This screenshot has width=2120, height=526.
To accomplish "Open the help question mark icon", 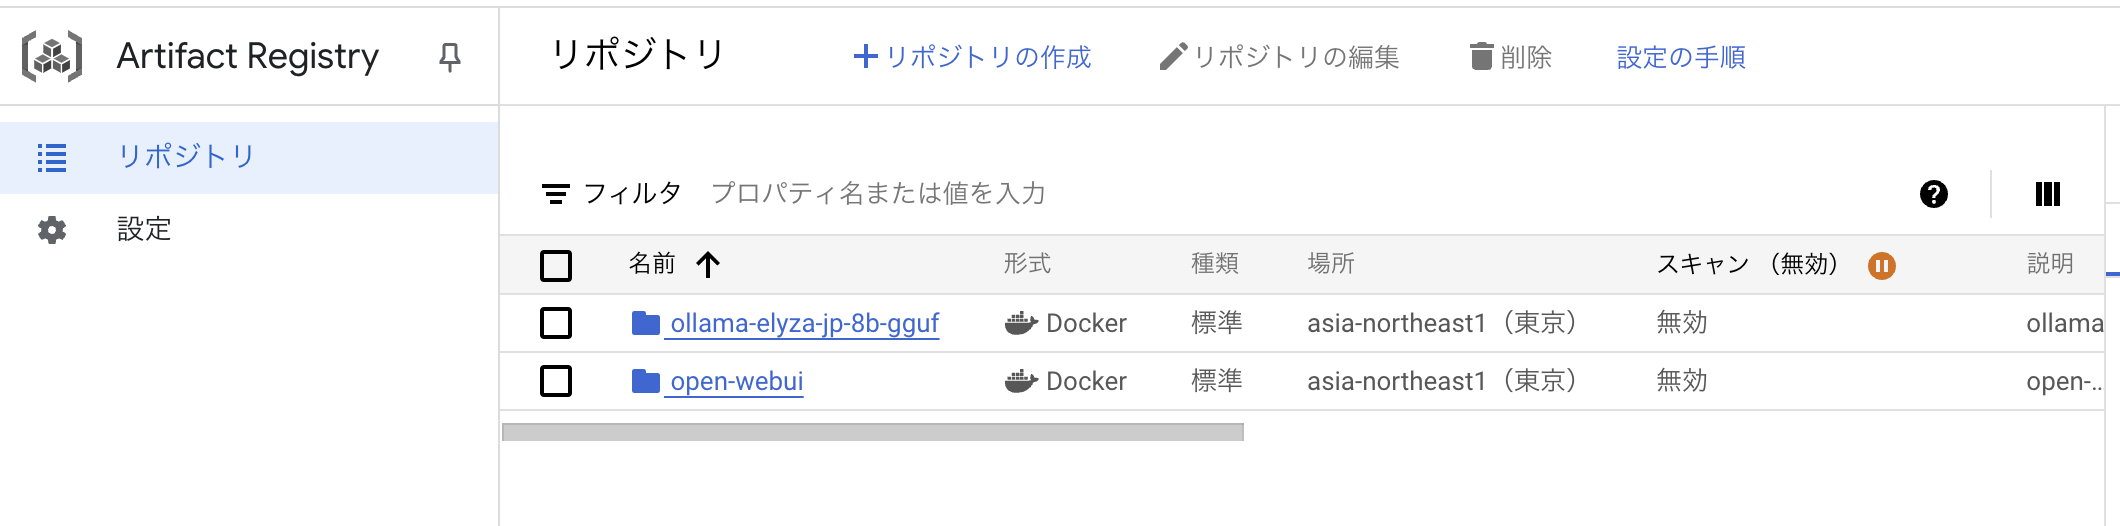I will (x=1933, y=194).
